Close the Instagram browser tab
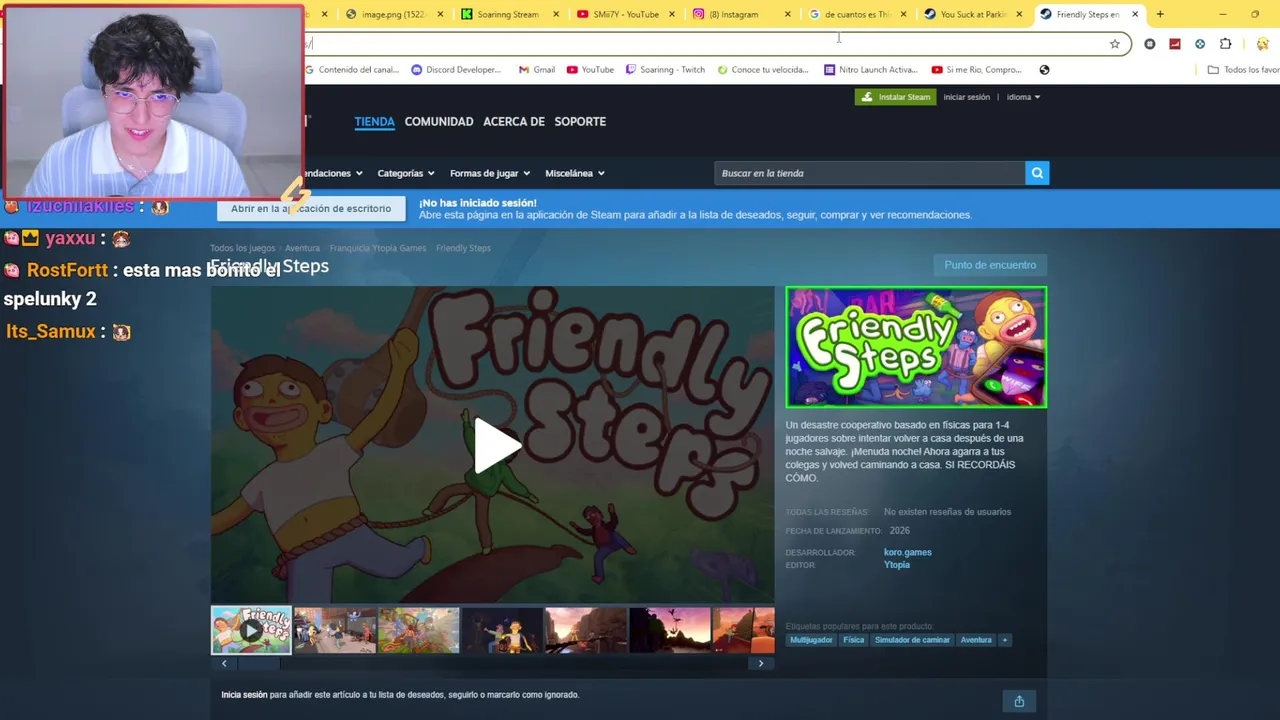This screenshot has height=720, width=1280. click(x=788, y=14)
